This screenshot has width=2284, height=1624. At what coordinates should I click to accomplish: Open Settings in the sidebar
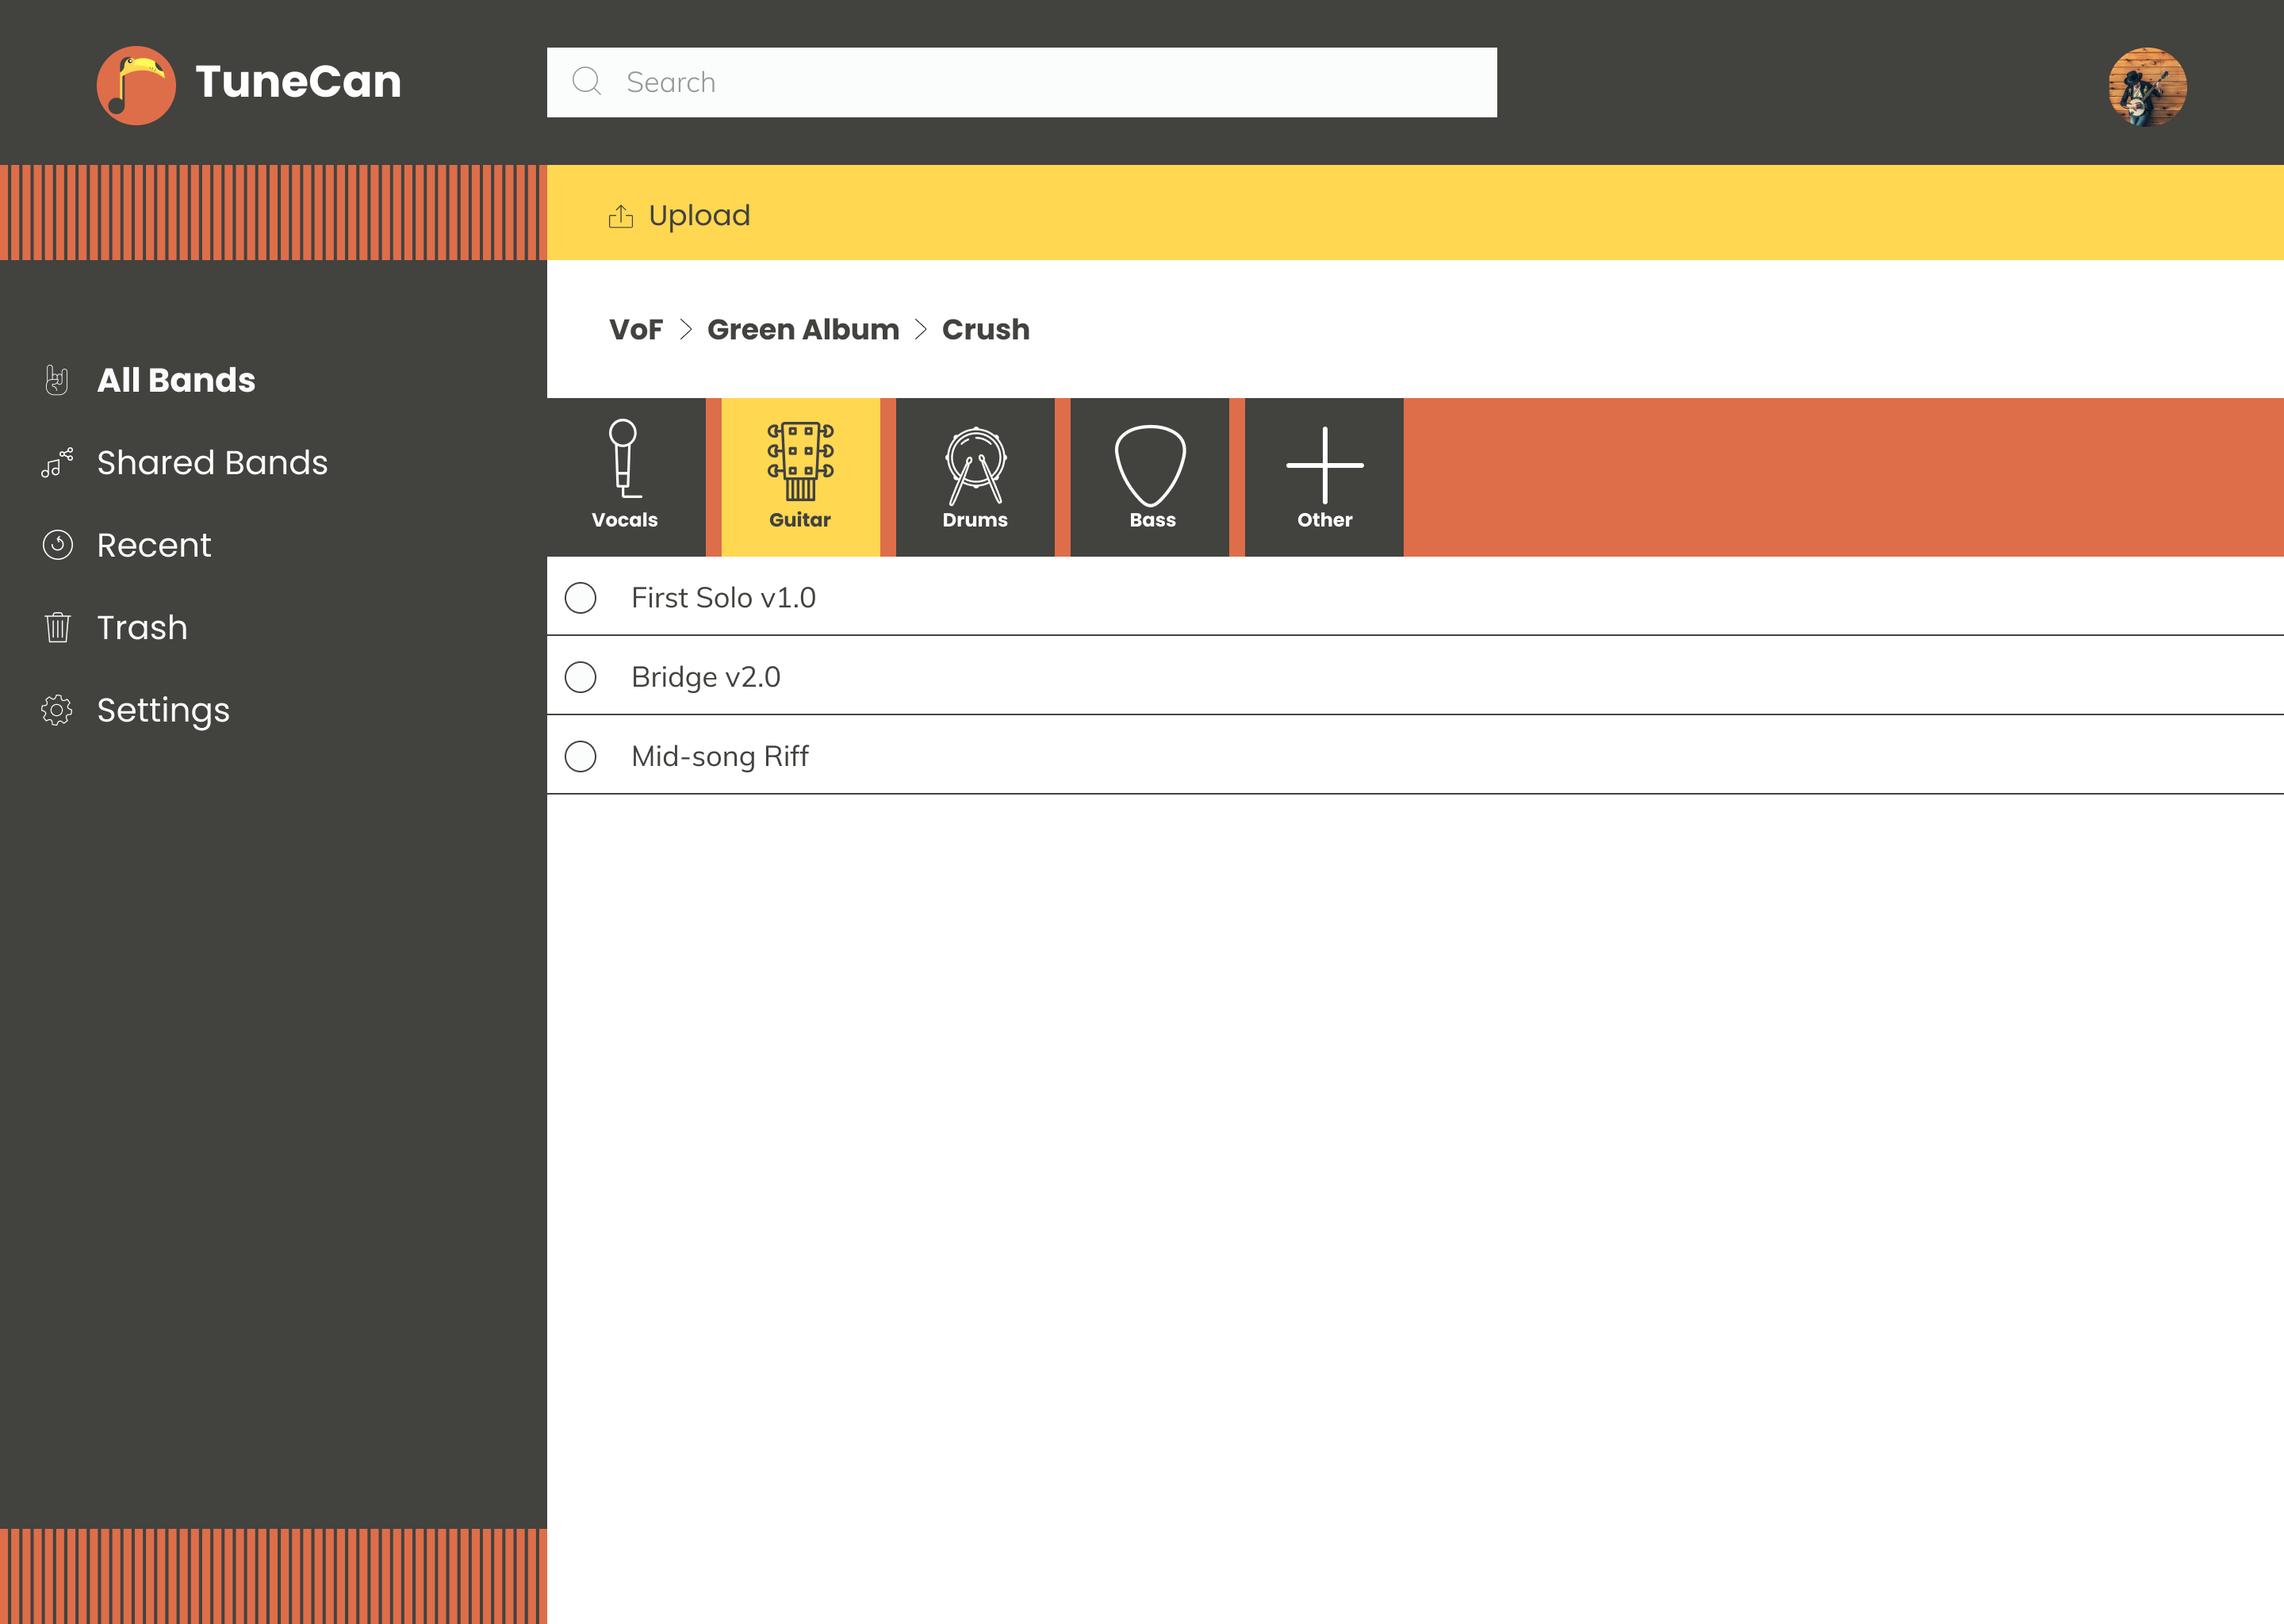(163, 711)
